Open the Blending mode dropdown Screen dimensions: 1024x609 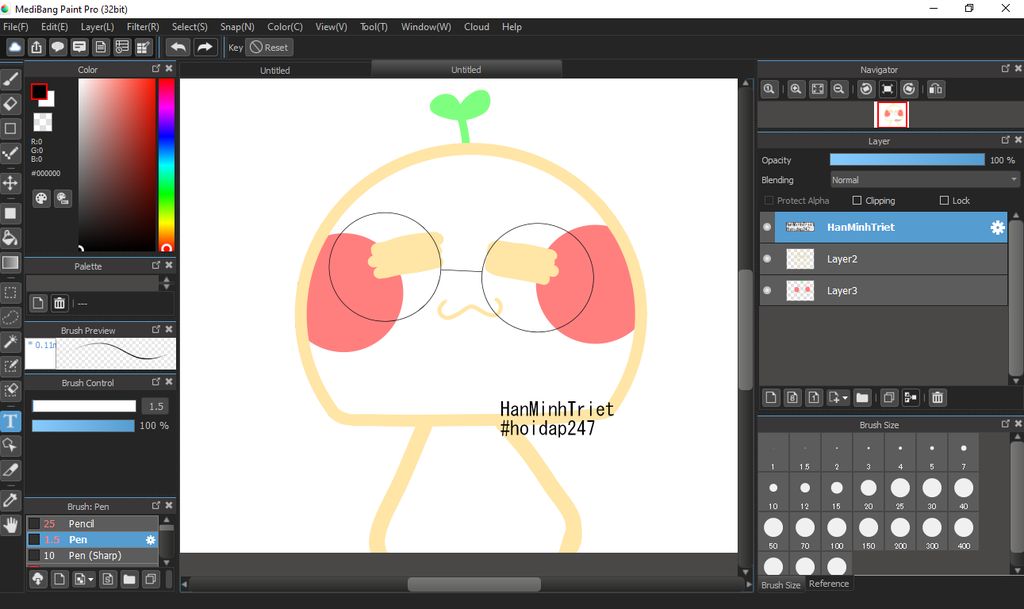(x=924, y=180)
